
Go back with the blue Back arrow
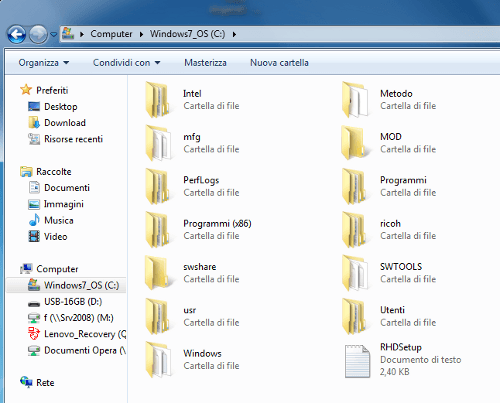tap(16, 34)
